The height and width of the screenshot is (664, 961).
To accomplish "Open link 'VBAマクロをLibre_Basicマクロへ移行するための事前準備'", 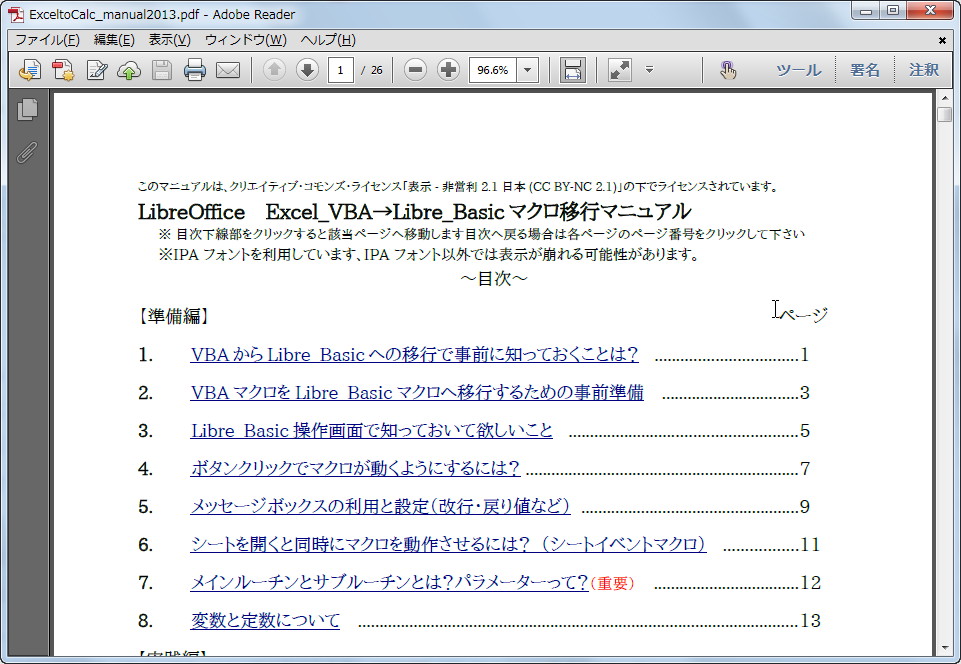I will (x=417, y=392).
